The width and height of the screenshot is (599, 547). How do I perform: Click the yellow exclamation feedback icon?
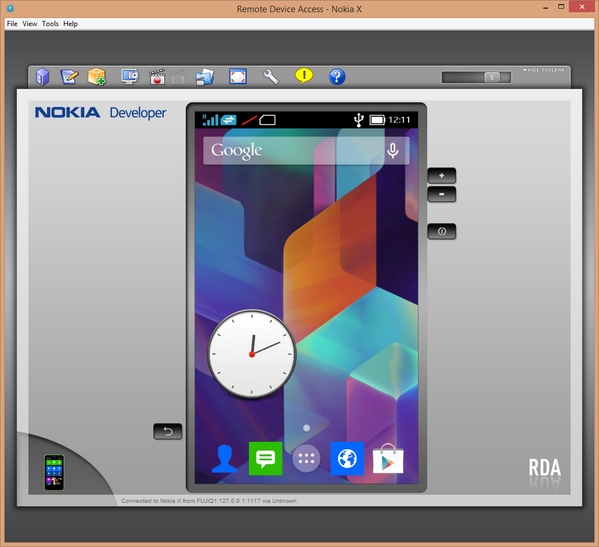point(304,76)
